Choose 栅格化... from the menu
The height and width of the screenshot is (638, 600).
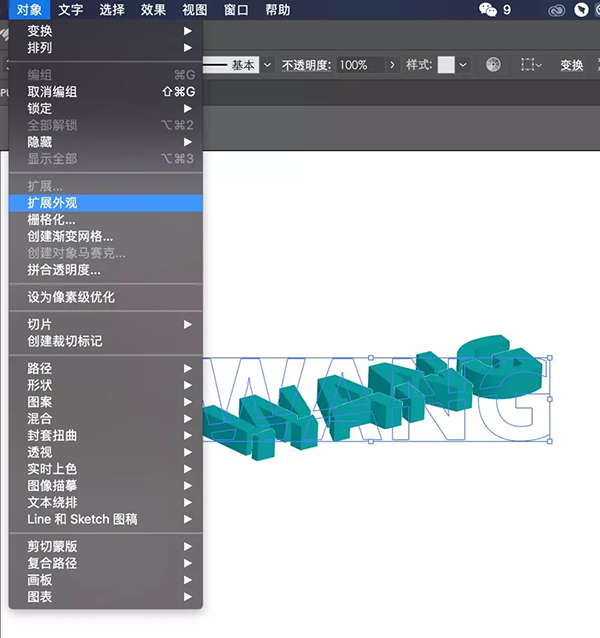coord(105,220)
